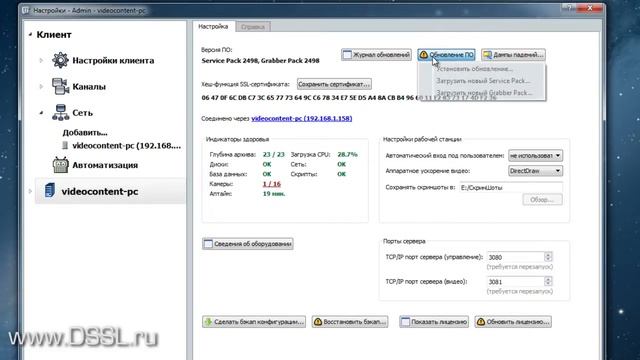
Task: Click the green icon on Сделать бэкап
Action: [x=209, y=322]
